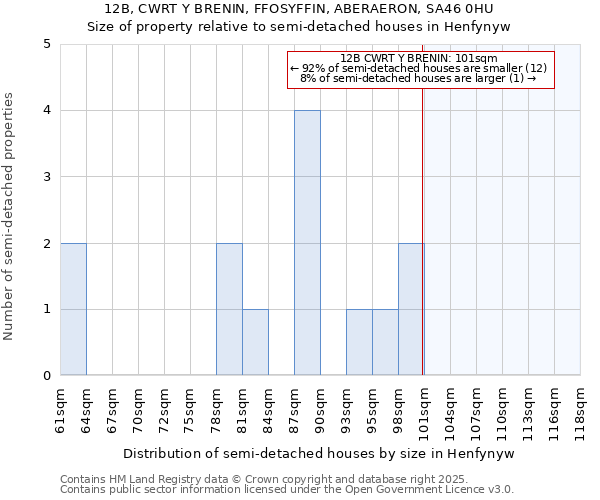Click the 'Open Government Licence v3.0' footer line
Image resolution: width=600 pixels, height=500 pixels.
(x=287, y=489)
